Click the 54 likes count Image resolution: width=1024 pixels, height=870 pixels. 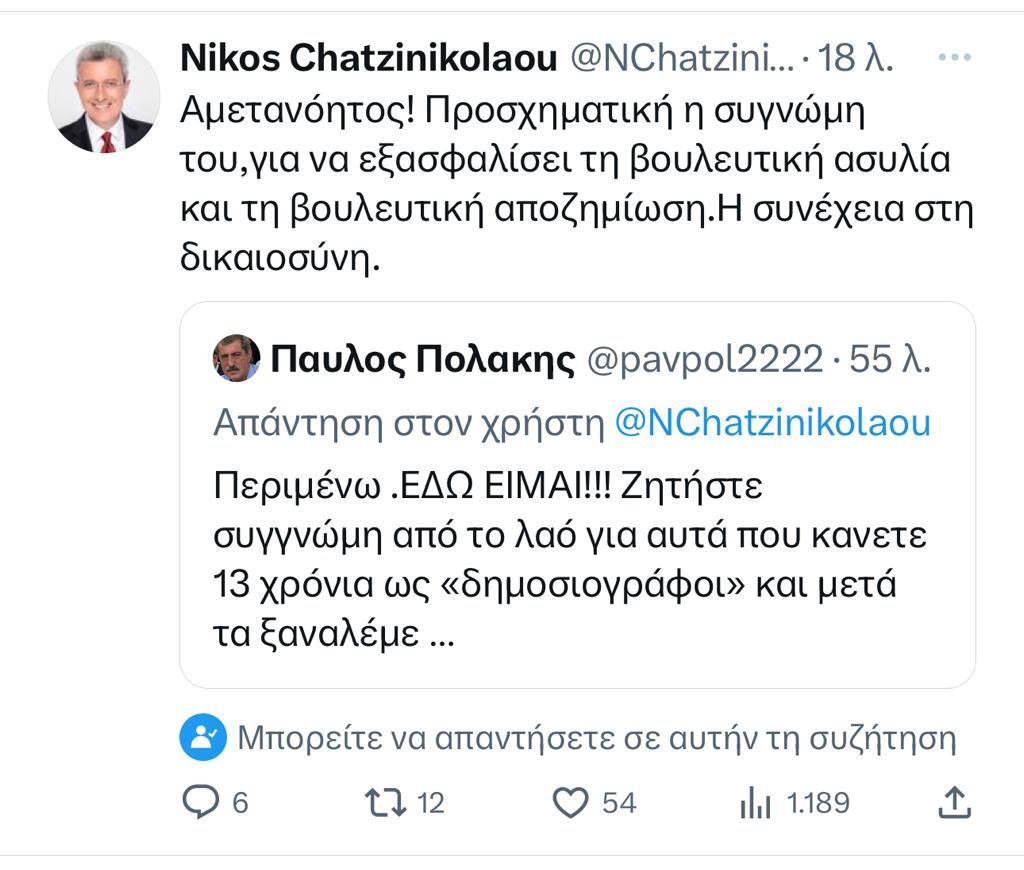click(x=619, y=802)
